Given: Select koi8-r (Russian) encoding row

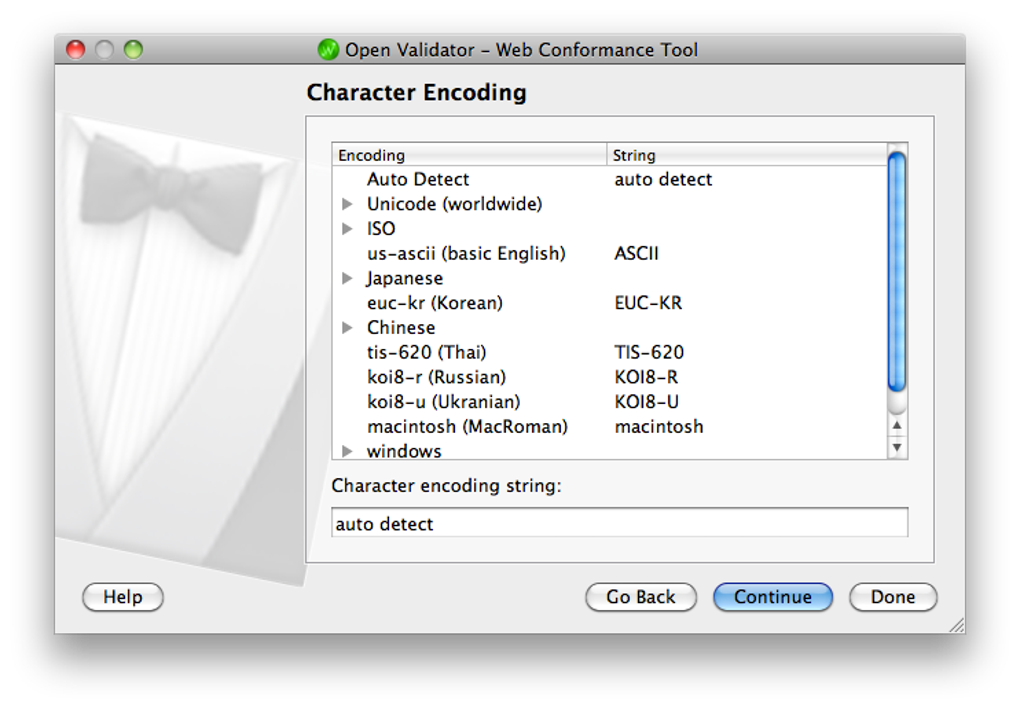Looking at the screenshot, I should [x=437, y=377].
